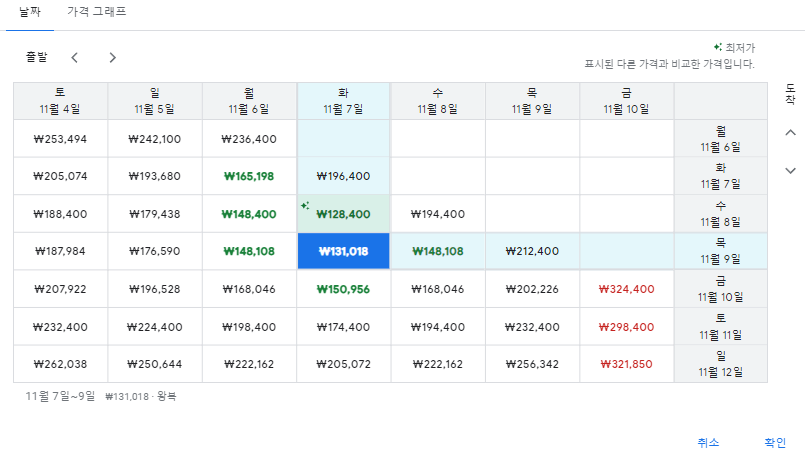805x459 pixels.
Task: Select the ₩187,984 price cell
Action: (x=60, y=251)
